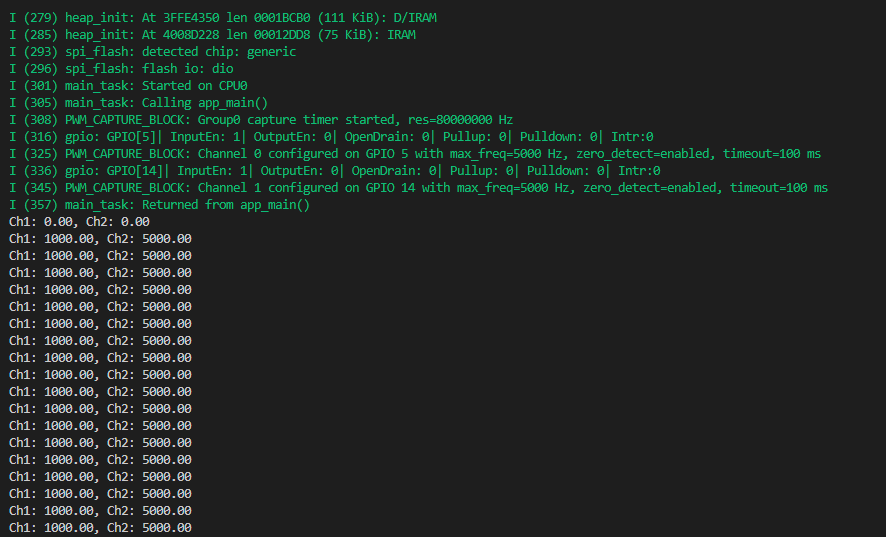Click the timestamp '(308)' of PWM_CAPTURE_BLOCK

click(x=40, y=120)
